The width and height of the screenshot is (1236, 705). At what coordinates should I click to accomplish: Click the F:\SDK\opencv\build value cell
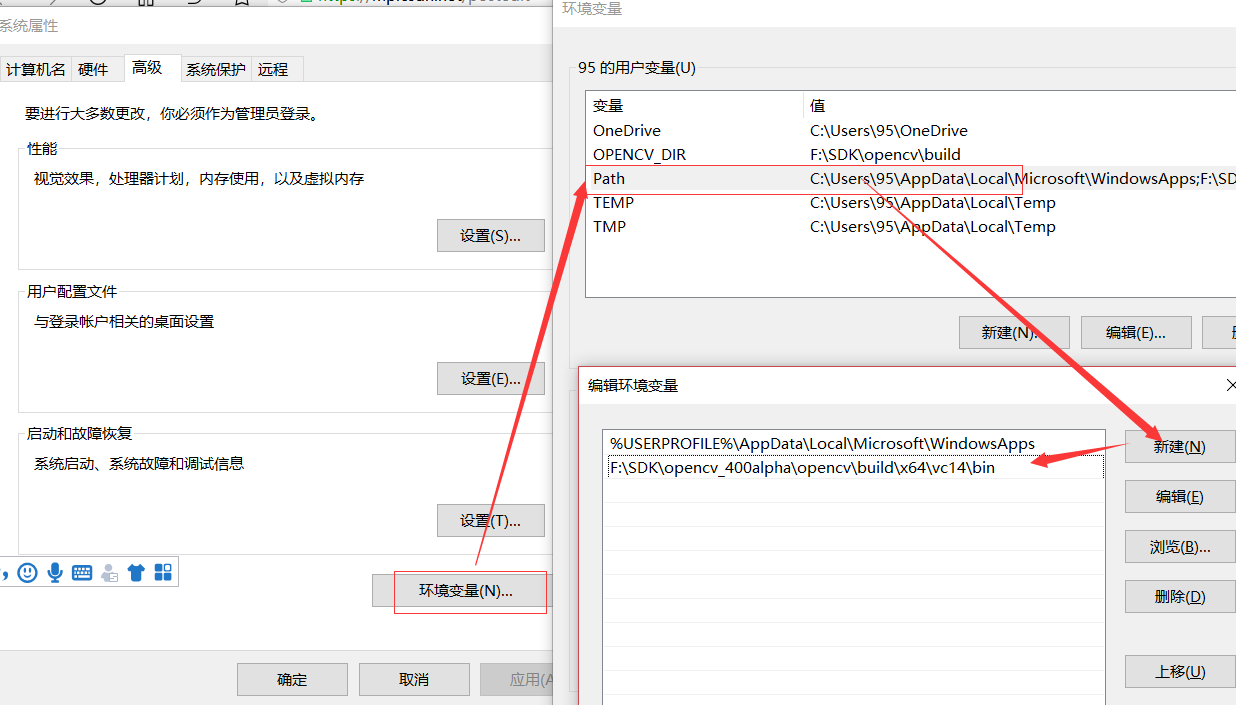(x=885, y=155)
